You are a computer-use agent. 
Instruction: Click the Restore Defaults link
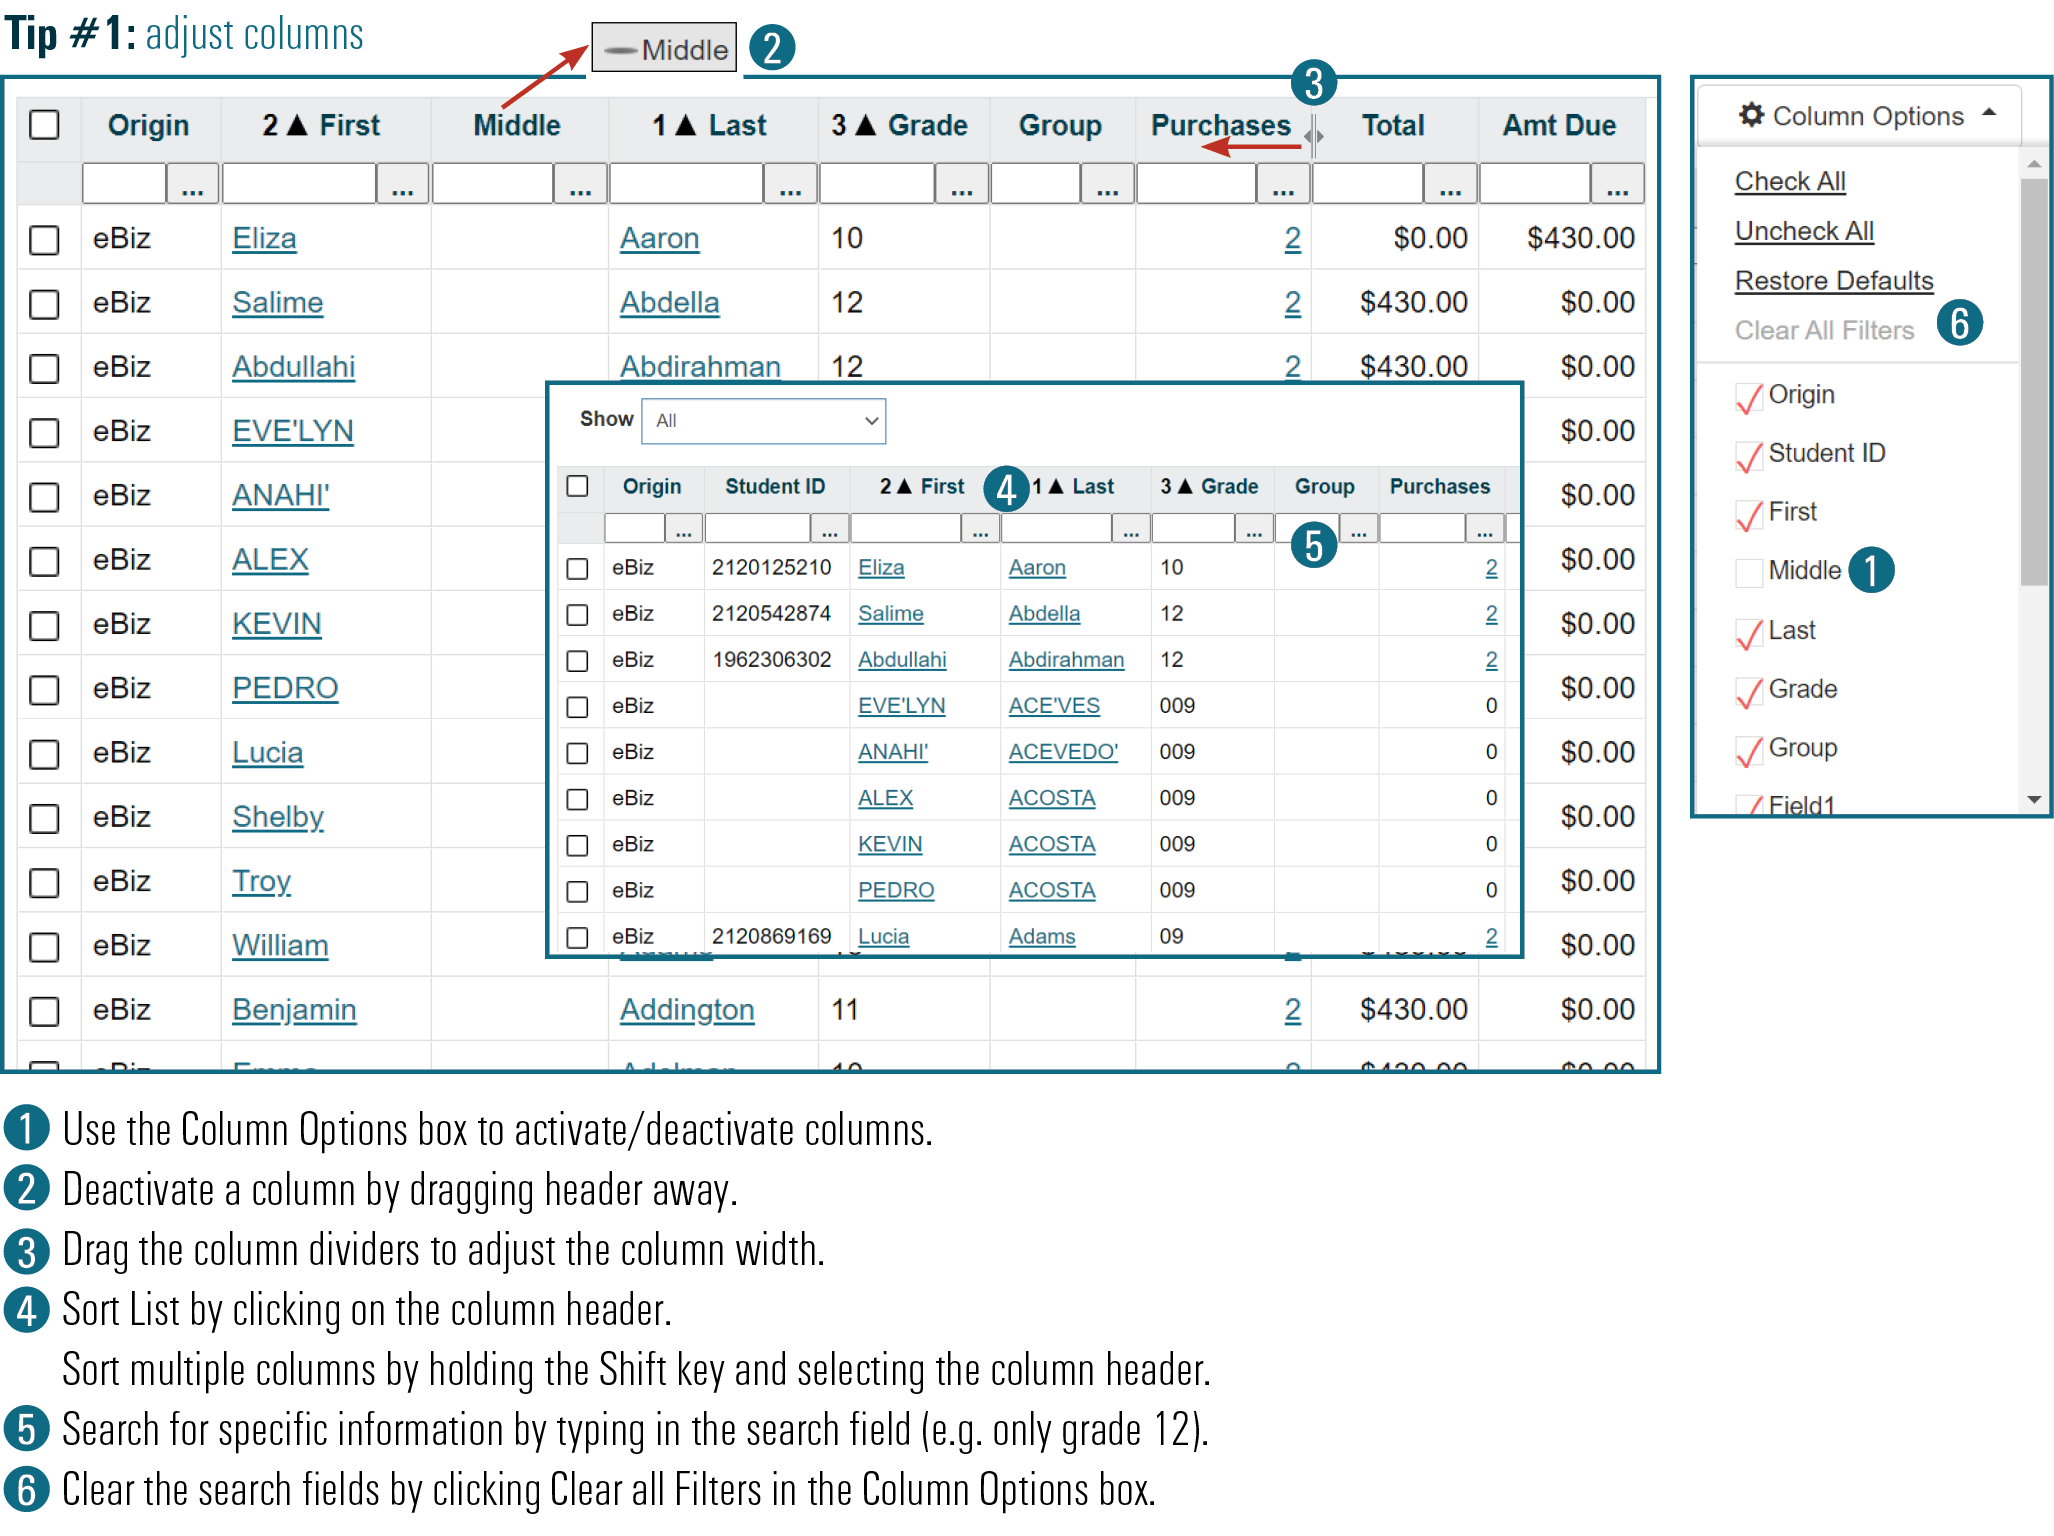pyautogui.click(x=1833, y=281)
